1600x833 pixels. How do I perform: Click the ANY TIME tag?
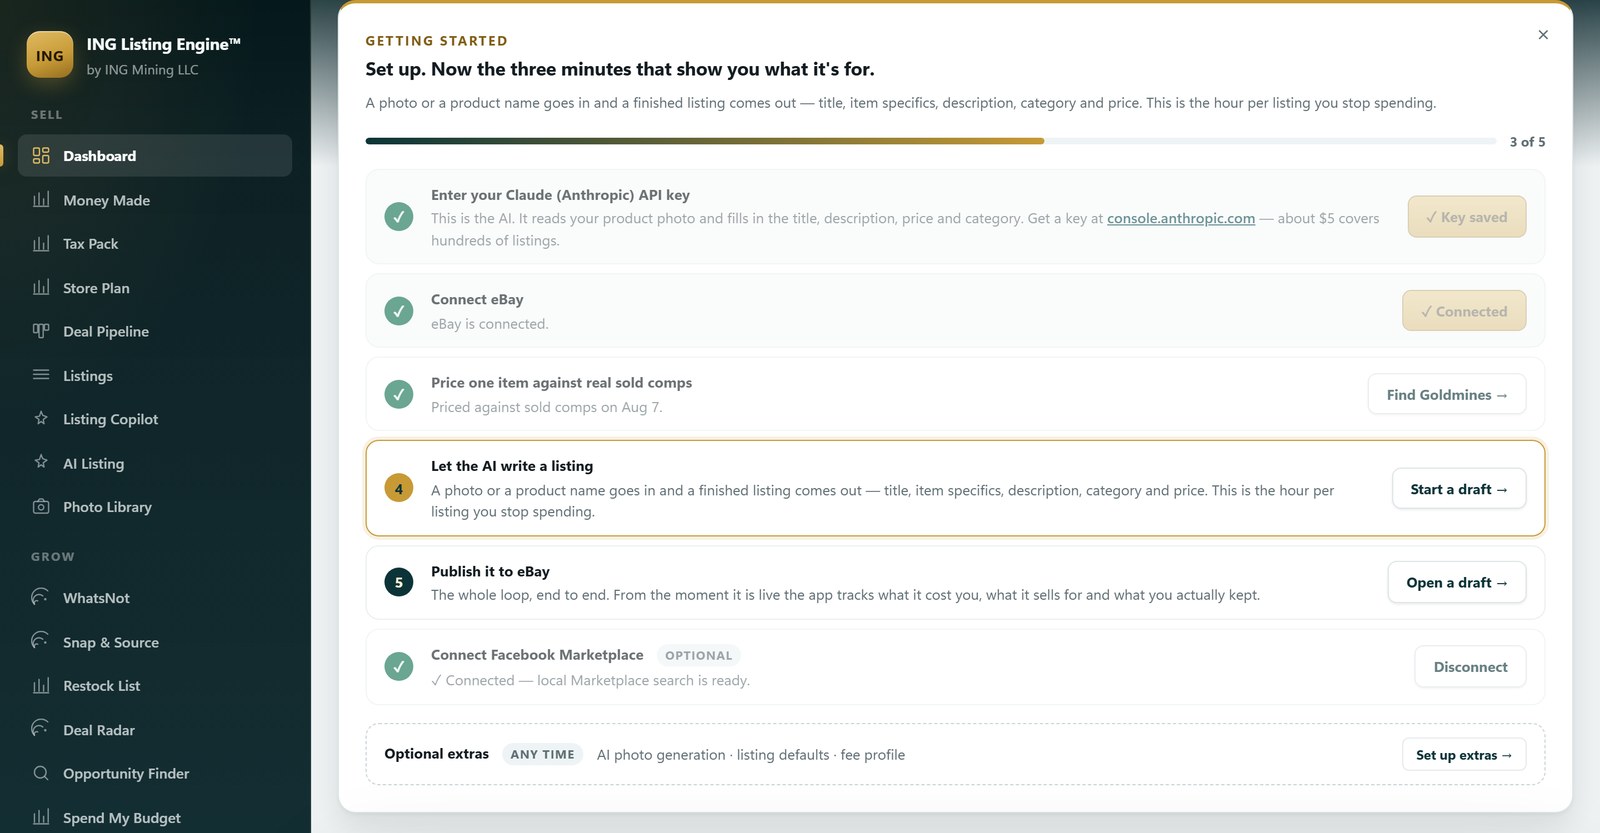point(543,755)
